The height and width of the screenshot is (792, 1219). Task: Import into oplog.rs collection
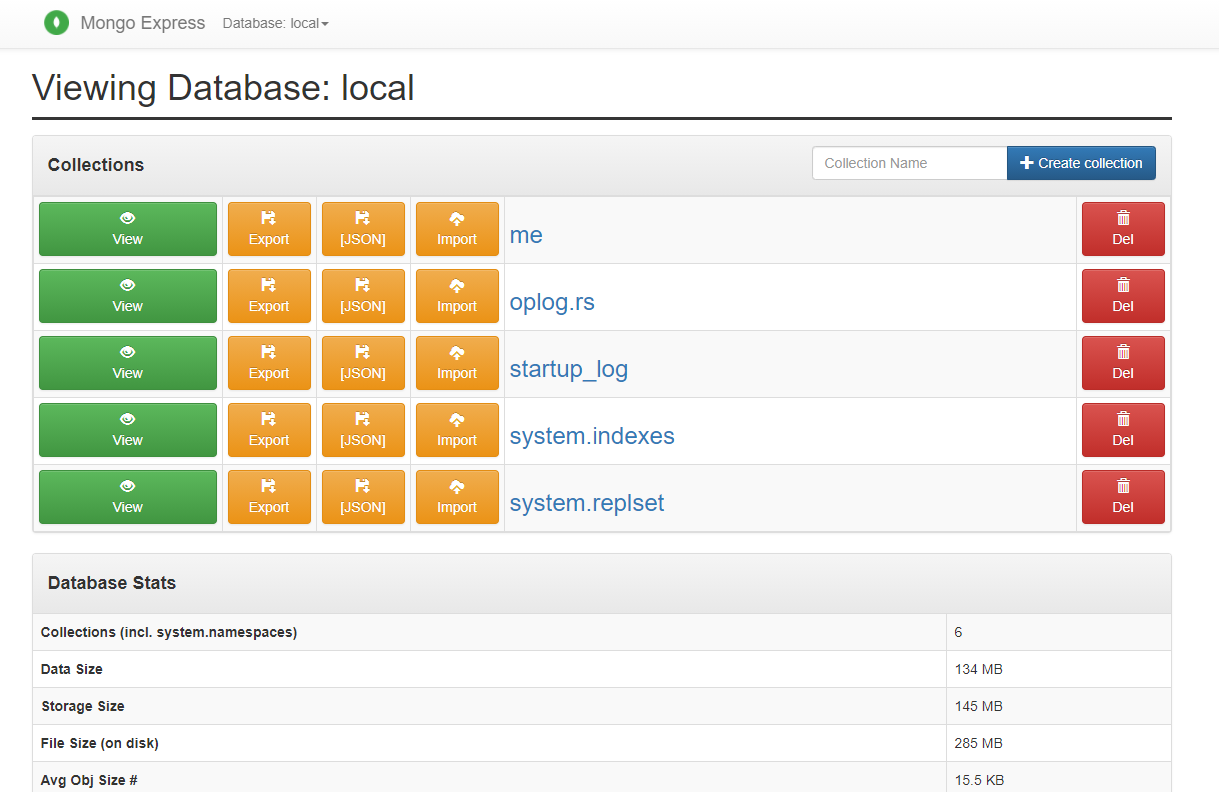(x=457, y=296)
